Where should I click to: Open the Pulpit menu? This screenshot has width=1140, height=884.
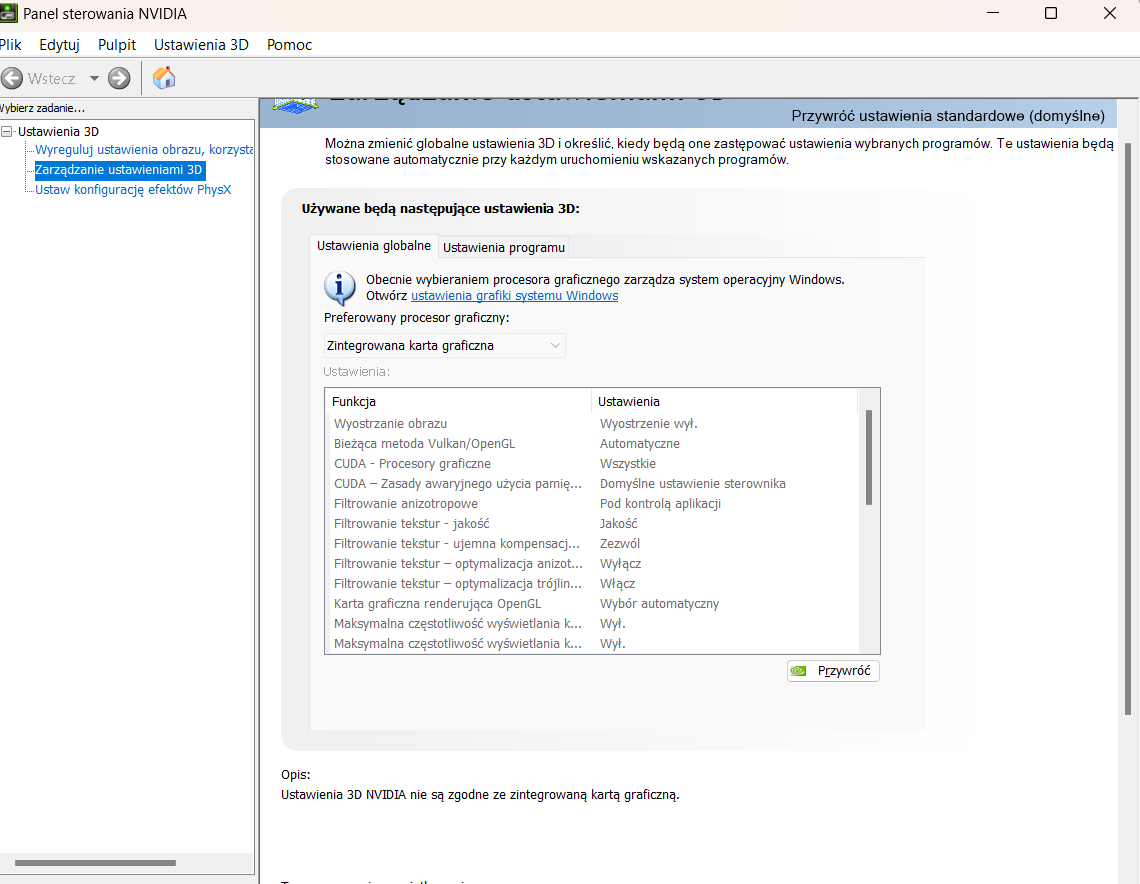(117, 44)
